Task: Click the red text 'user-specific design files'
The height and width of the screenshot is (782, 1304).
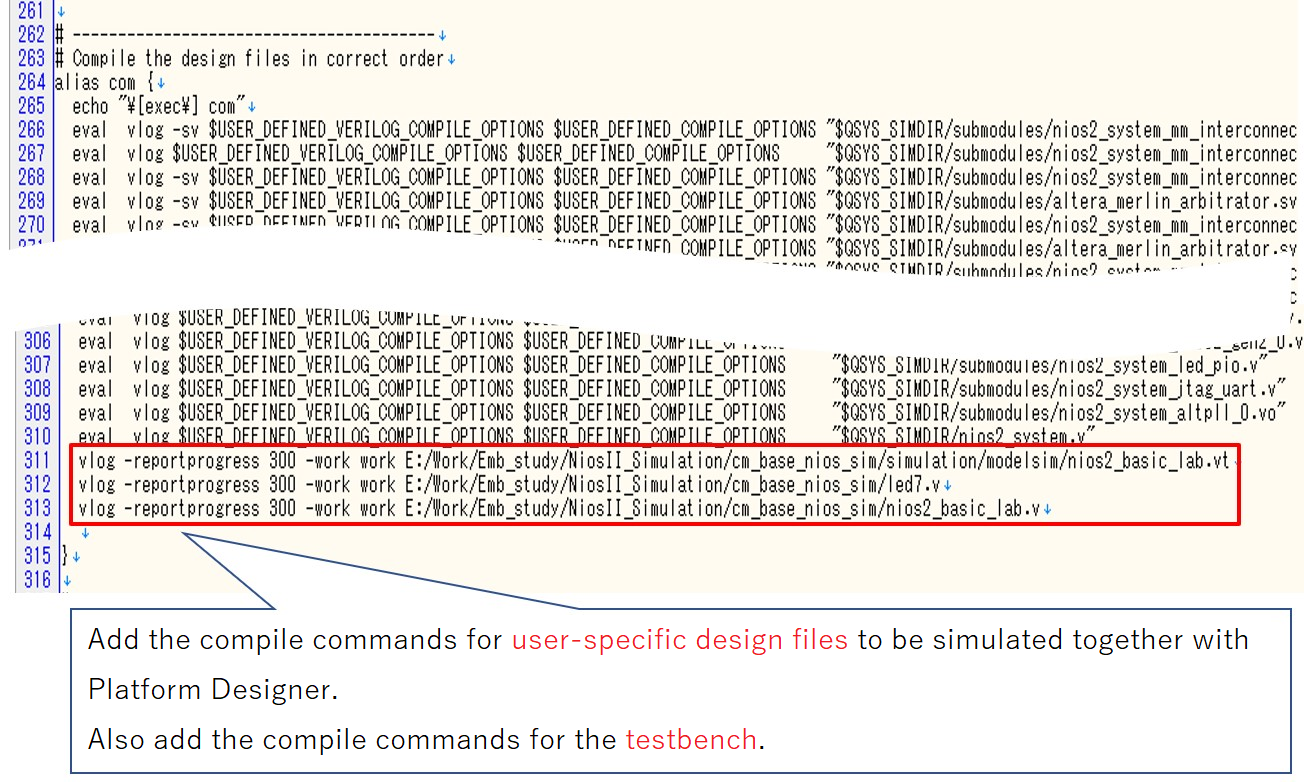Action: point(674,639)
